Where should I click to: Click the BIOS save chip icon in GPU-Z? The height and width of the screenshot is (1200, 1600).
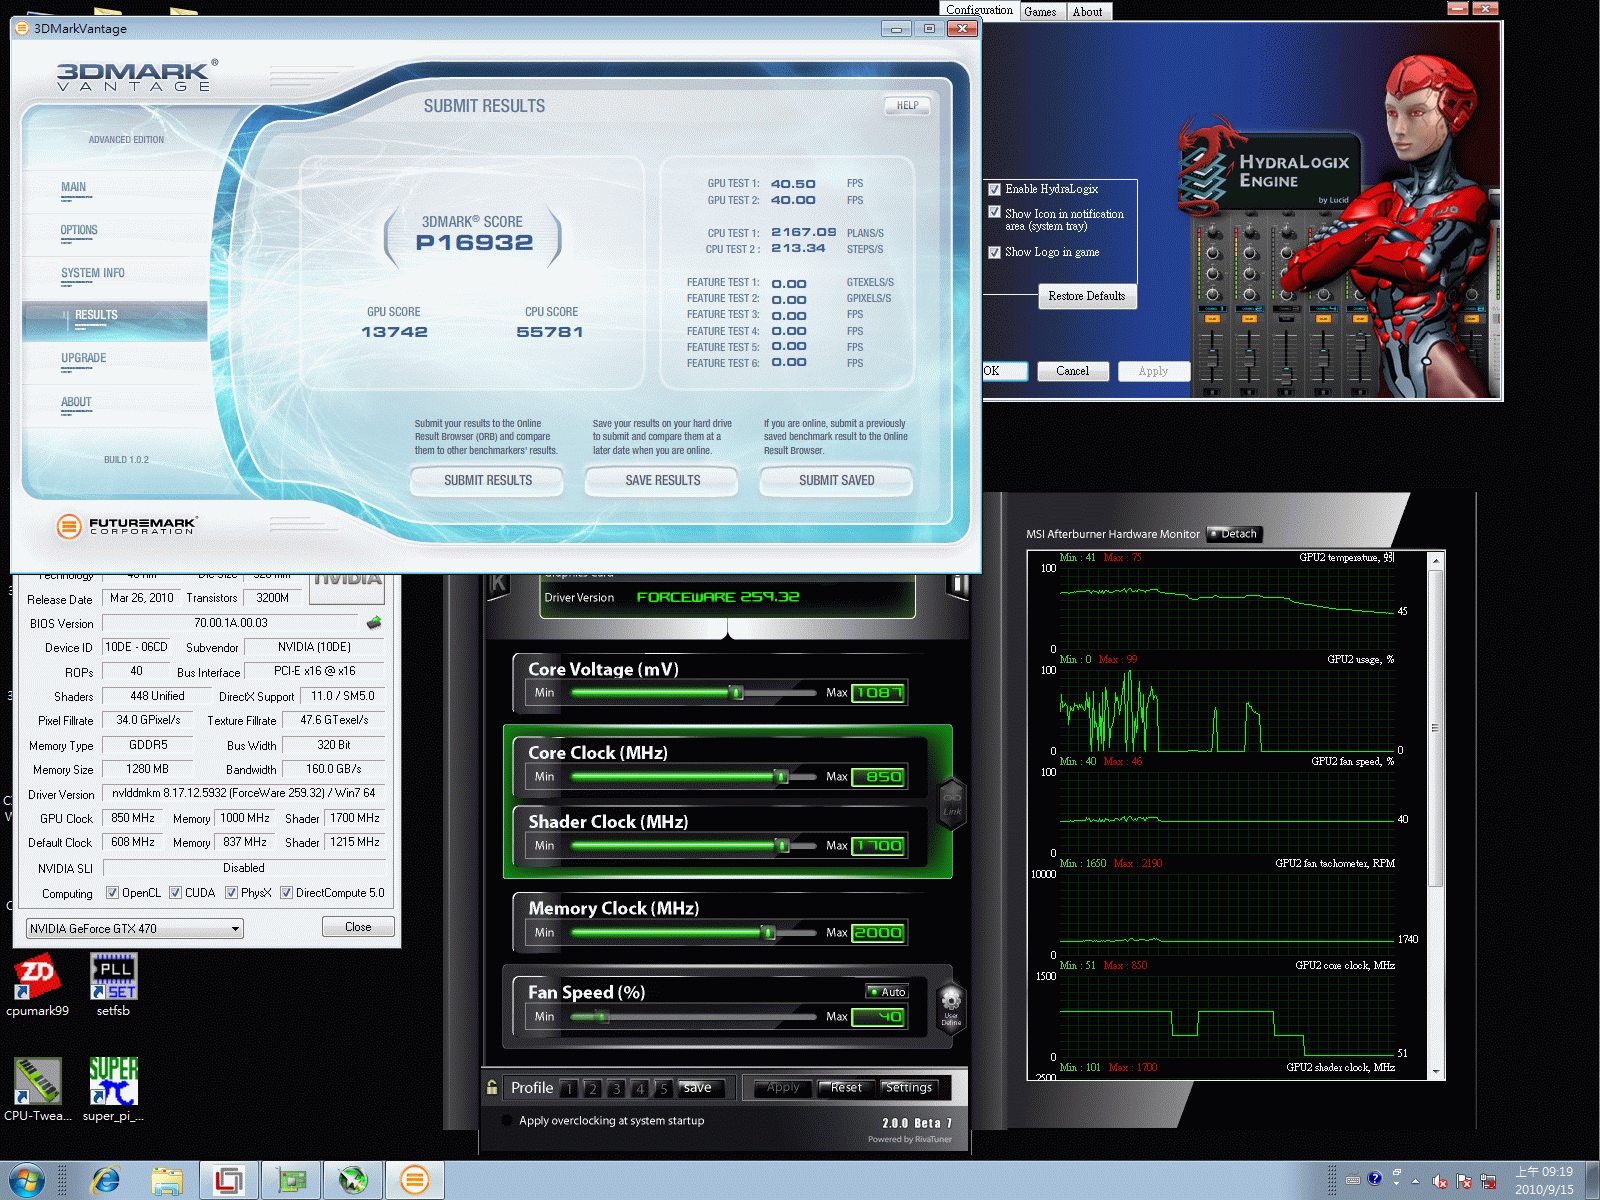pyautogui.click(x=374, y=623)
